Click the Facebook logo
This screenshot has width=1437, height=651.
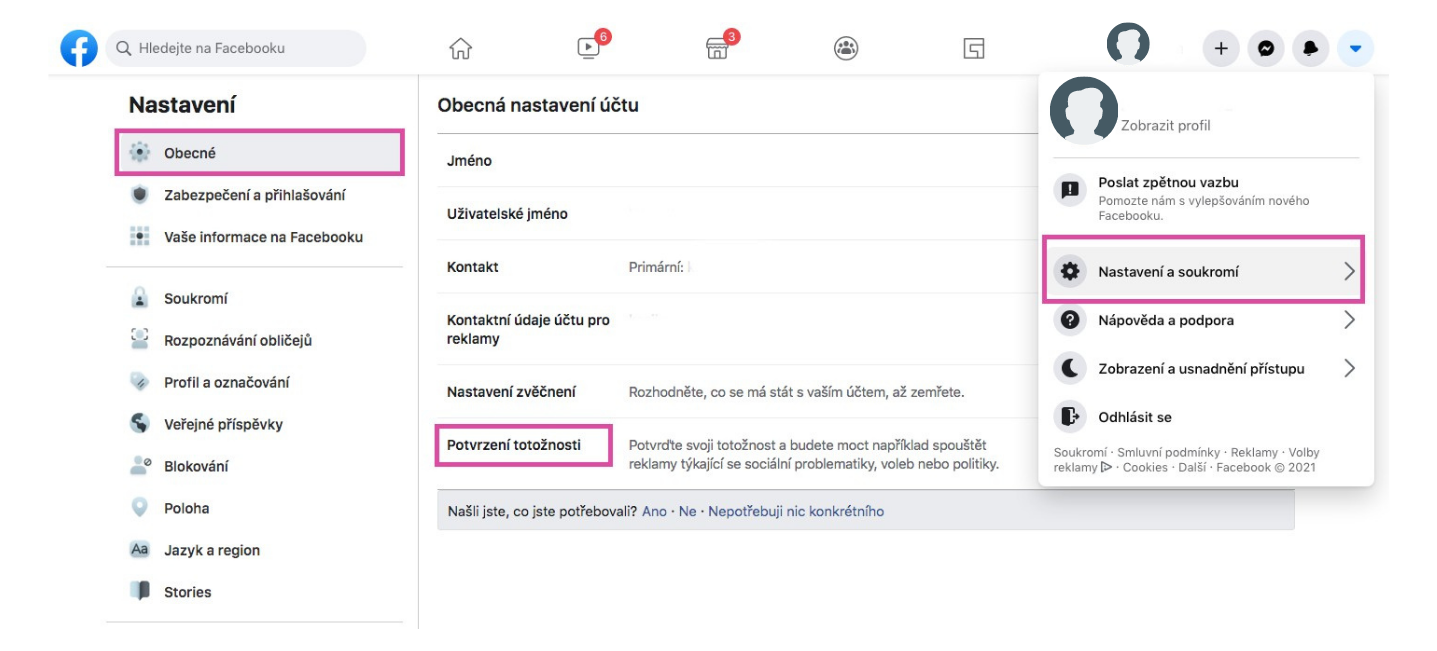pos(79,48)
